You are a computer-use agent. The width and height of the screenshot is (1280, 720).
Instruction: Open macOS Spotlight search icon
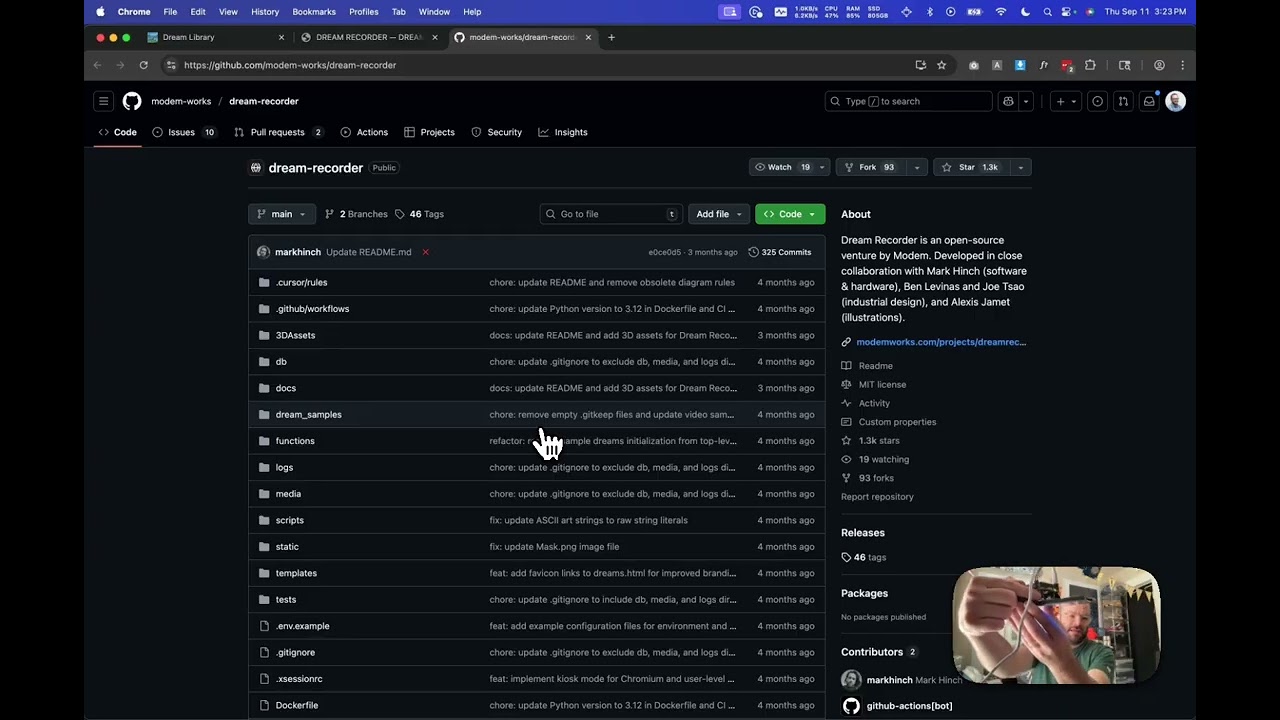(1047, 12)
